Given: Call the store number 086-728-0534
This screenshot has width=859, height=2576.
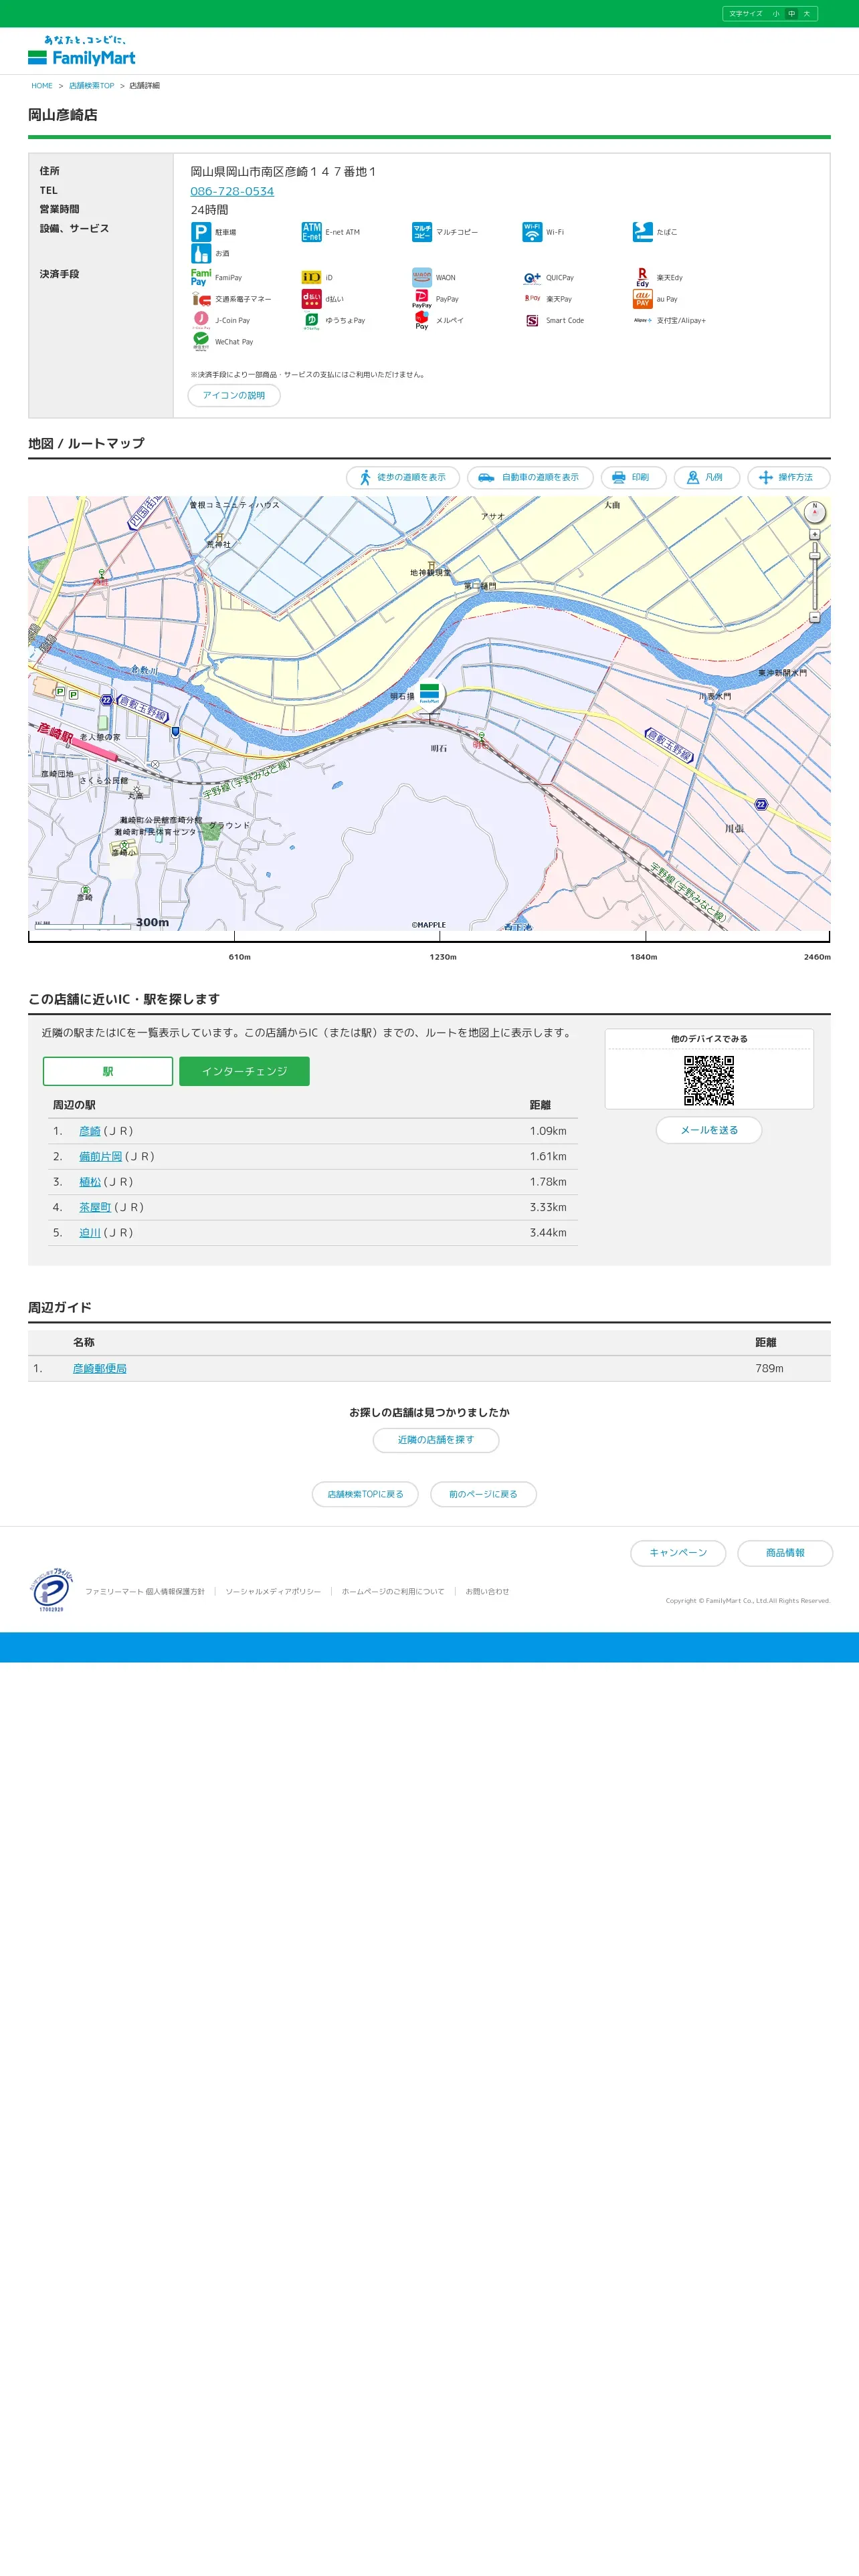Looking at the screenshot, I should click(x=232, y=191).
